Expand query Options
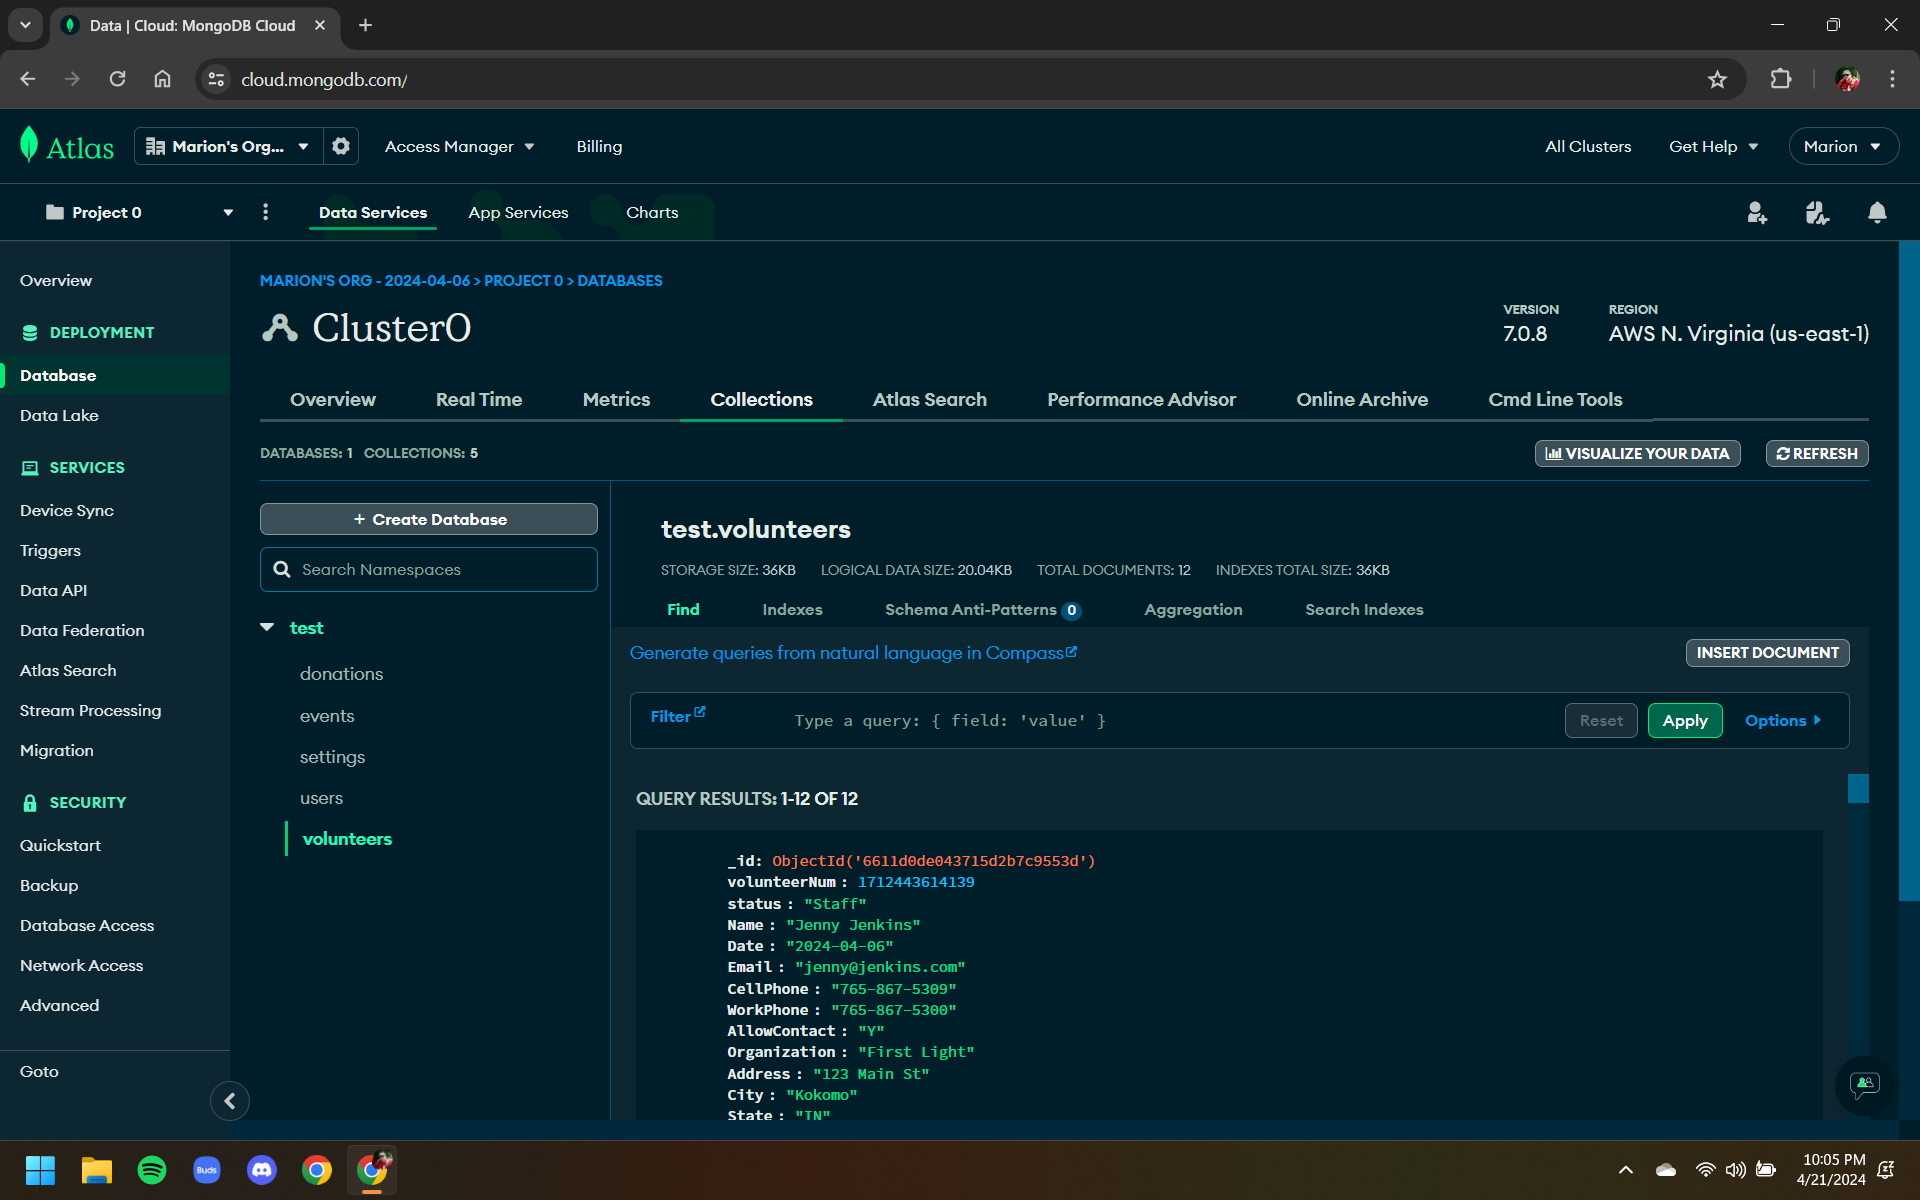The width and height of the screenshot is (1920, 1200). [1782, 720]
